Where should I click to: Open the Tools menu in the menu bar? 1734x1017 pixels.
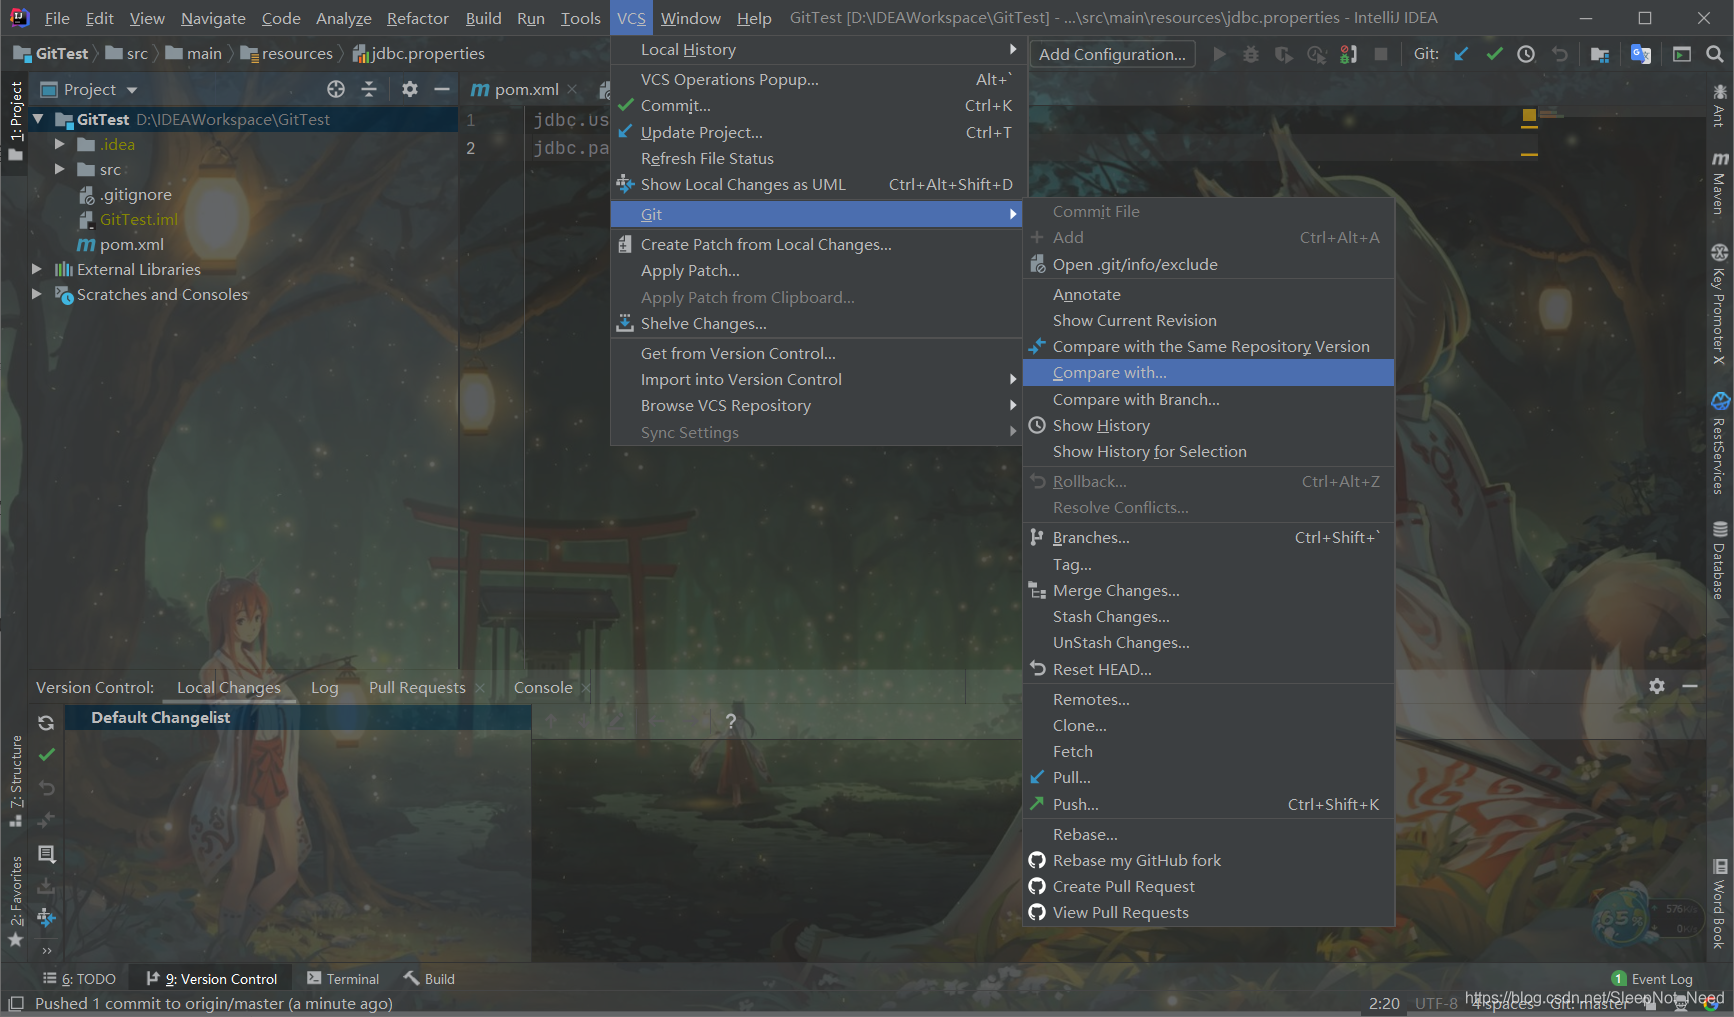(580, 18)
